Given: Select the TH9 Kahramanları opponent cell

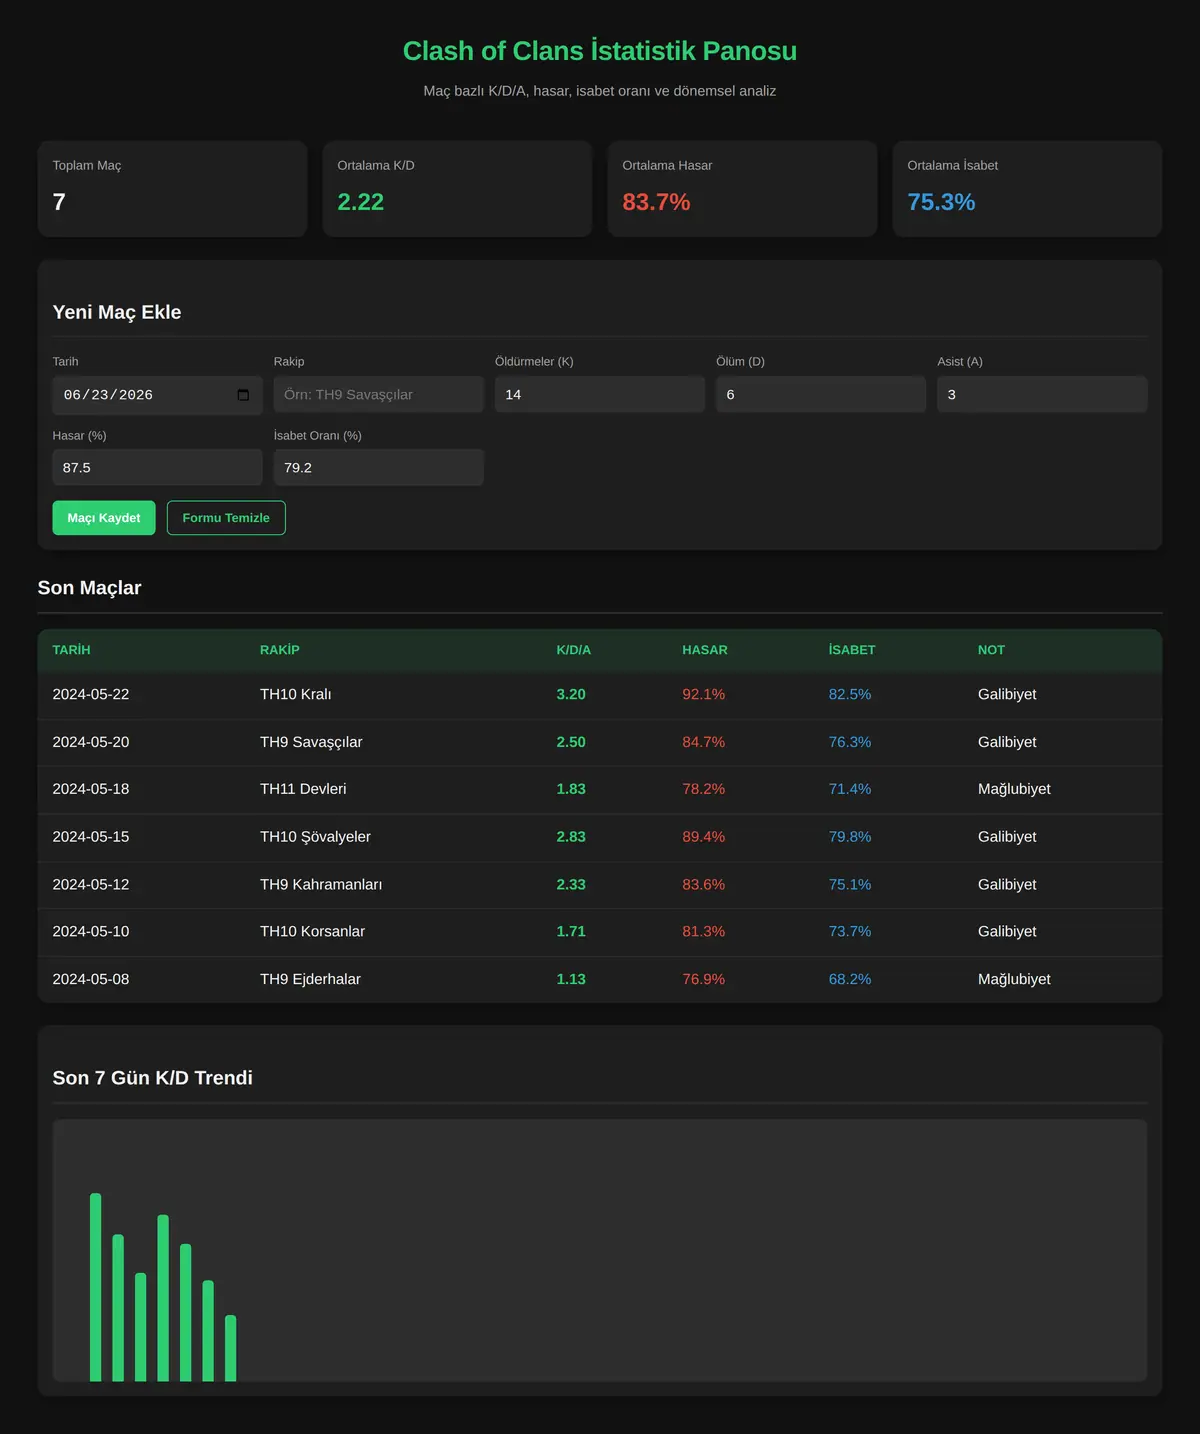Looking at the screenshot, I should point(321,885).
